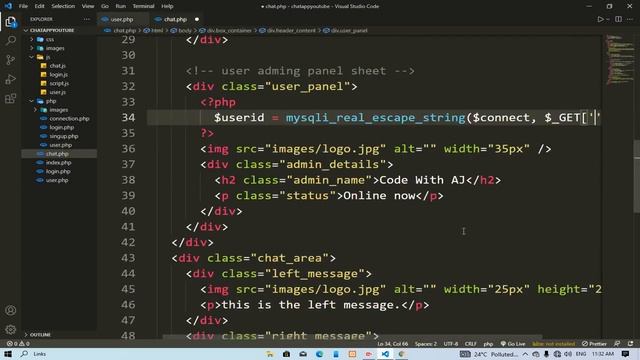Split the editor right

click(618, 19)
